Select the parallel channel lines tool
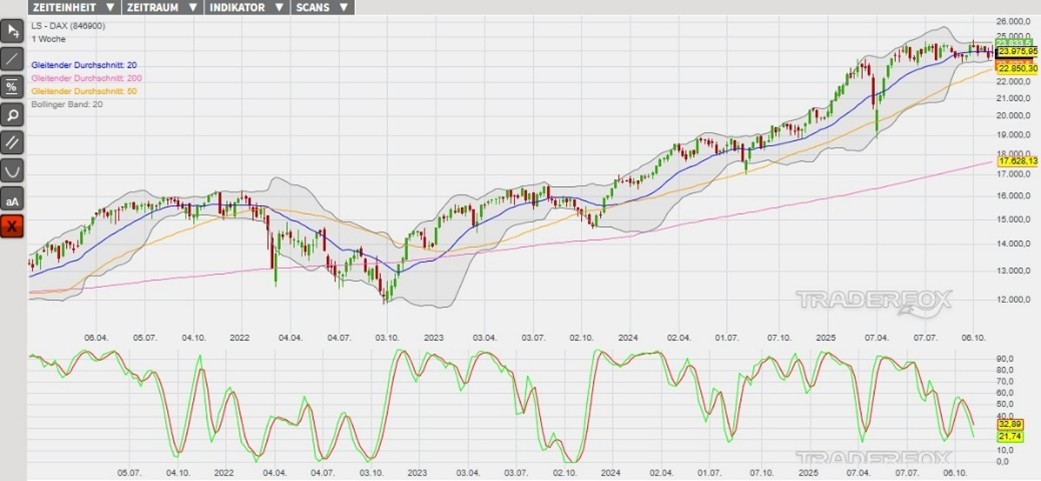This screenshot has height=481, width=1041. point(12,143)
